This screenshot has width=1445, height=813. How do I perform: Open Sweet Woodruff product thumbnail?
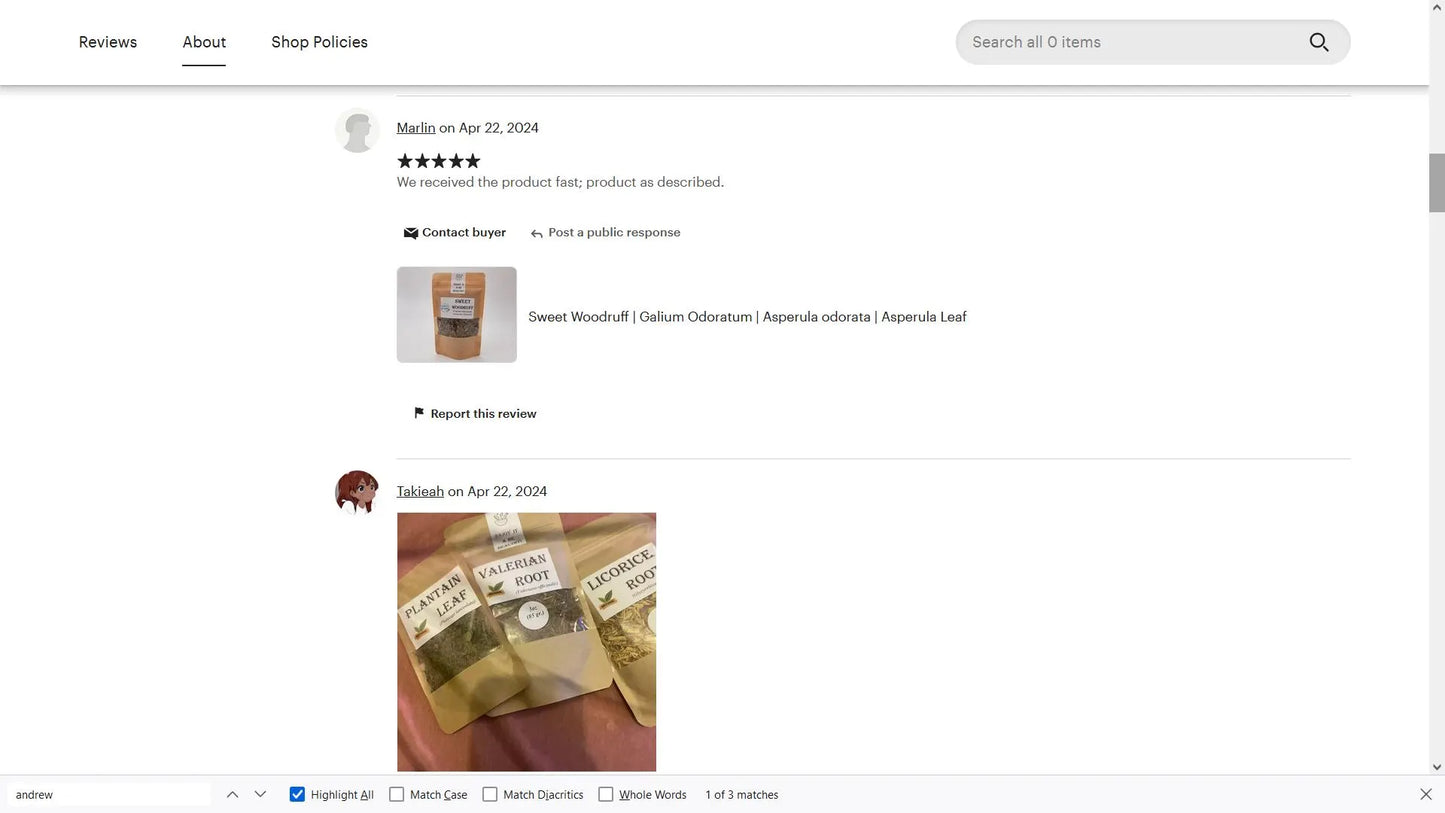click(x=457, y=314)
